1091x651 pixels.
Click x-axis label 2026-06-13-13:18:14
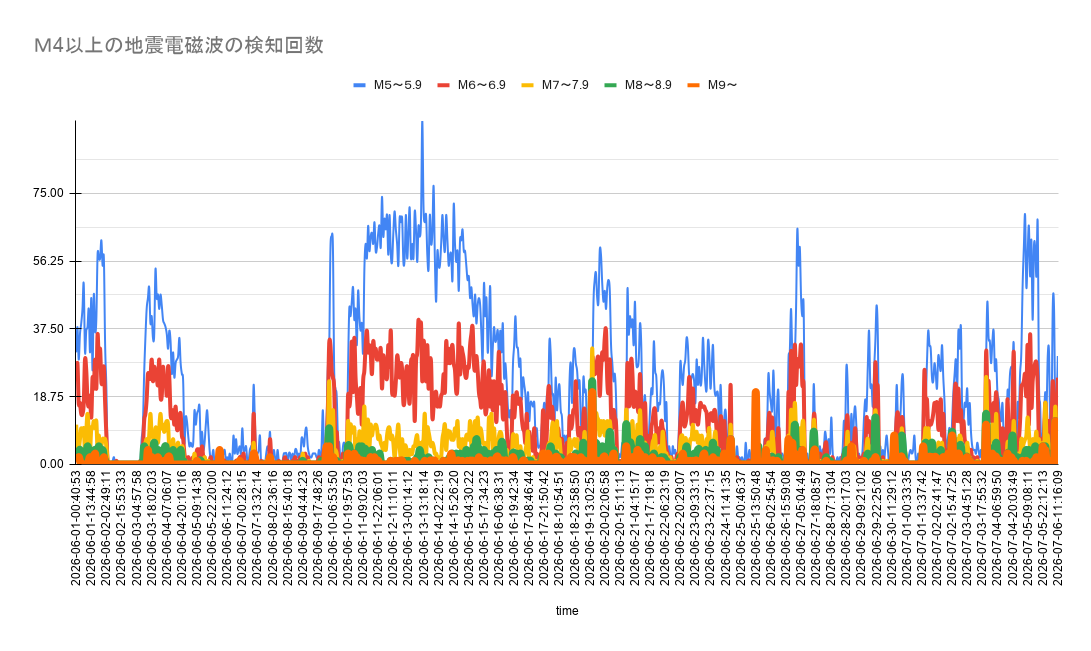(422, 528)
